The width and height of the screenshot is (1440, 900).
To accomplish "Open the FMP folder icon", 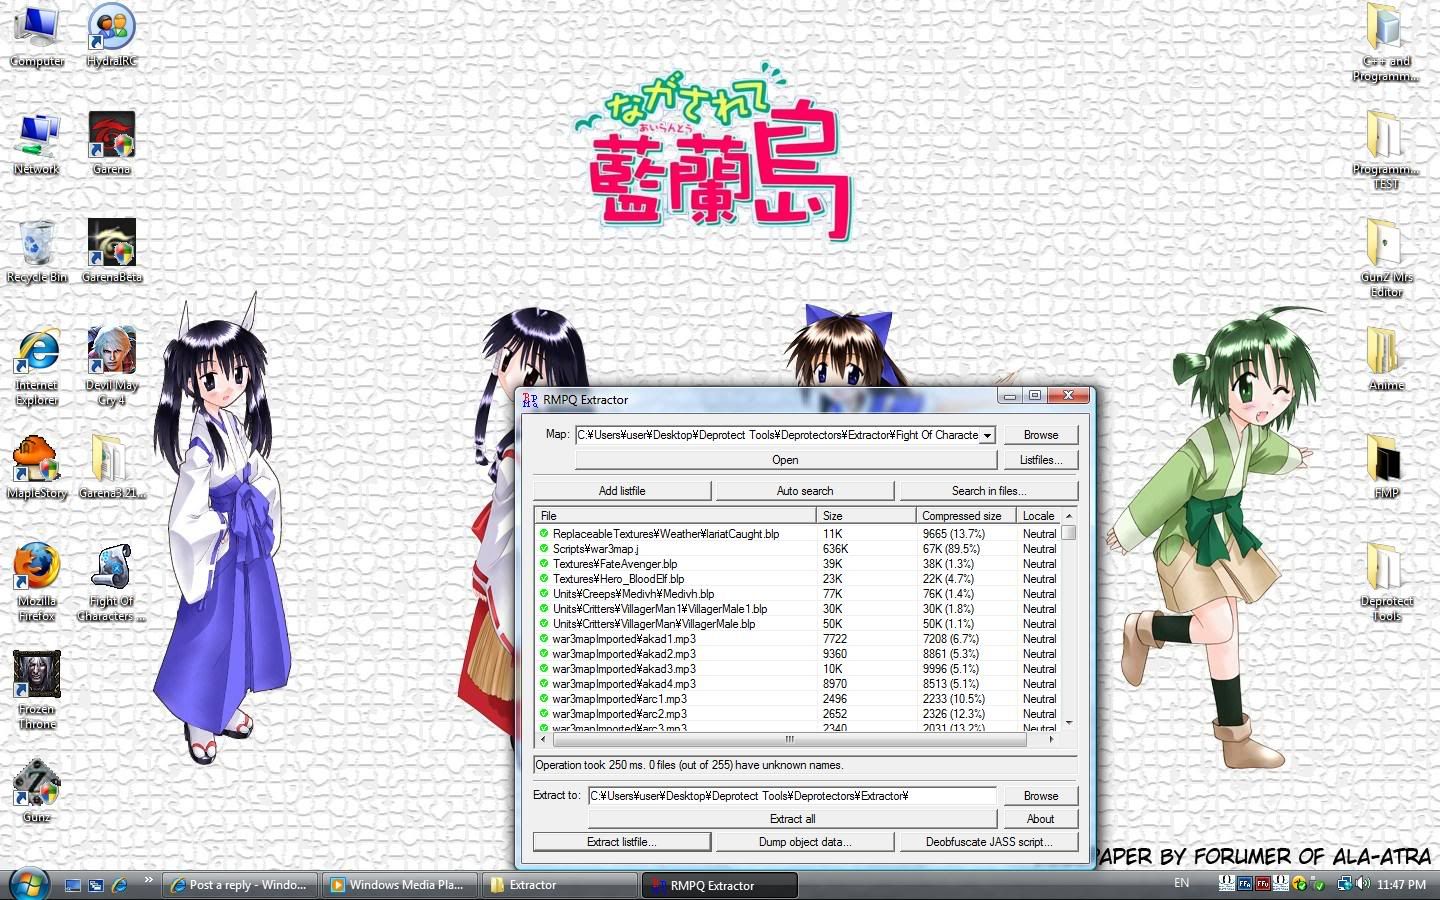I will pyautogui.click(x=1386, y=467).
